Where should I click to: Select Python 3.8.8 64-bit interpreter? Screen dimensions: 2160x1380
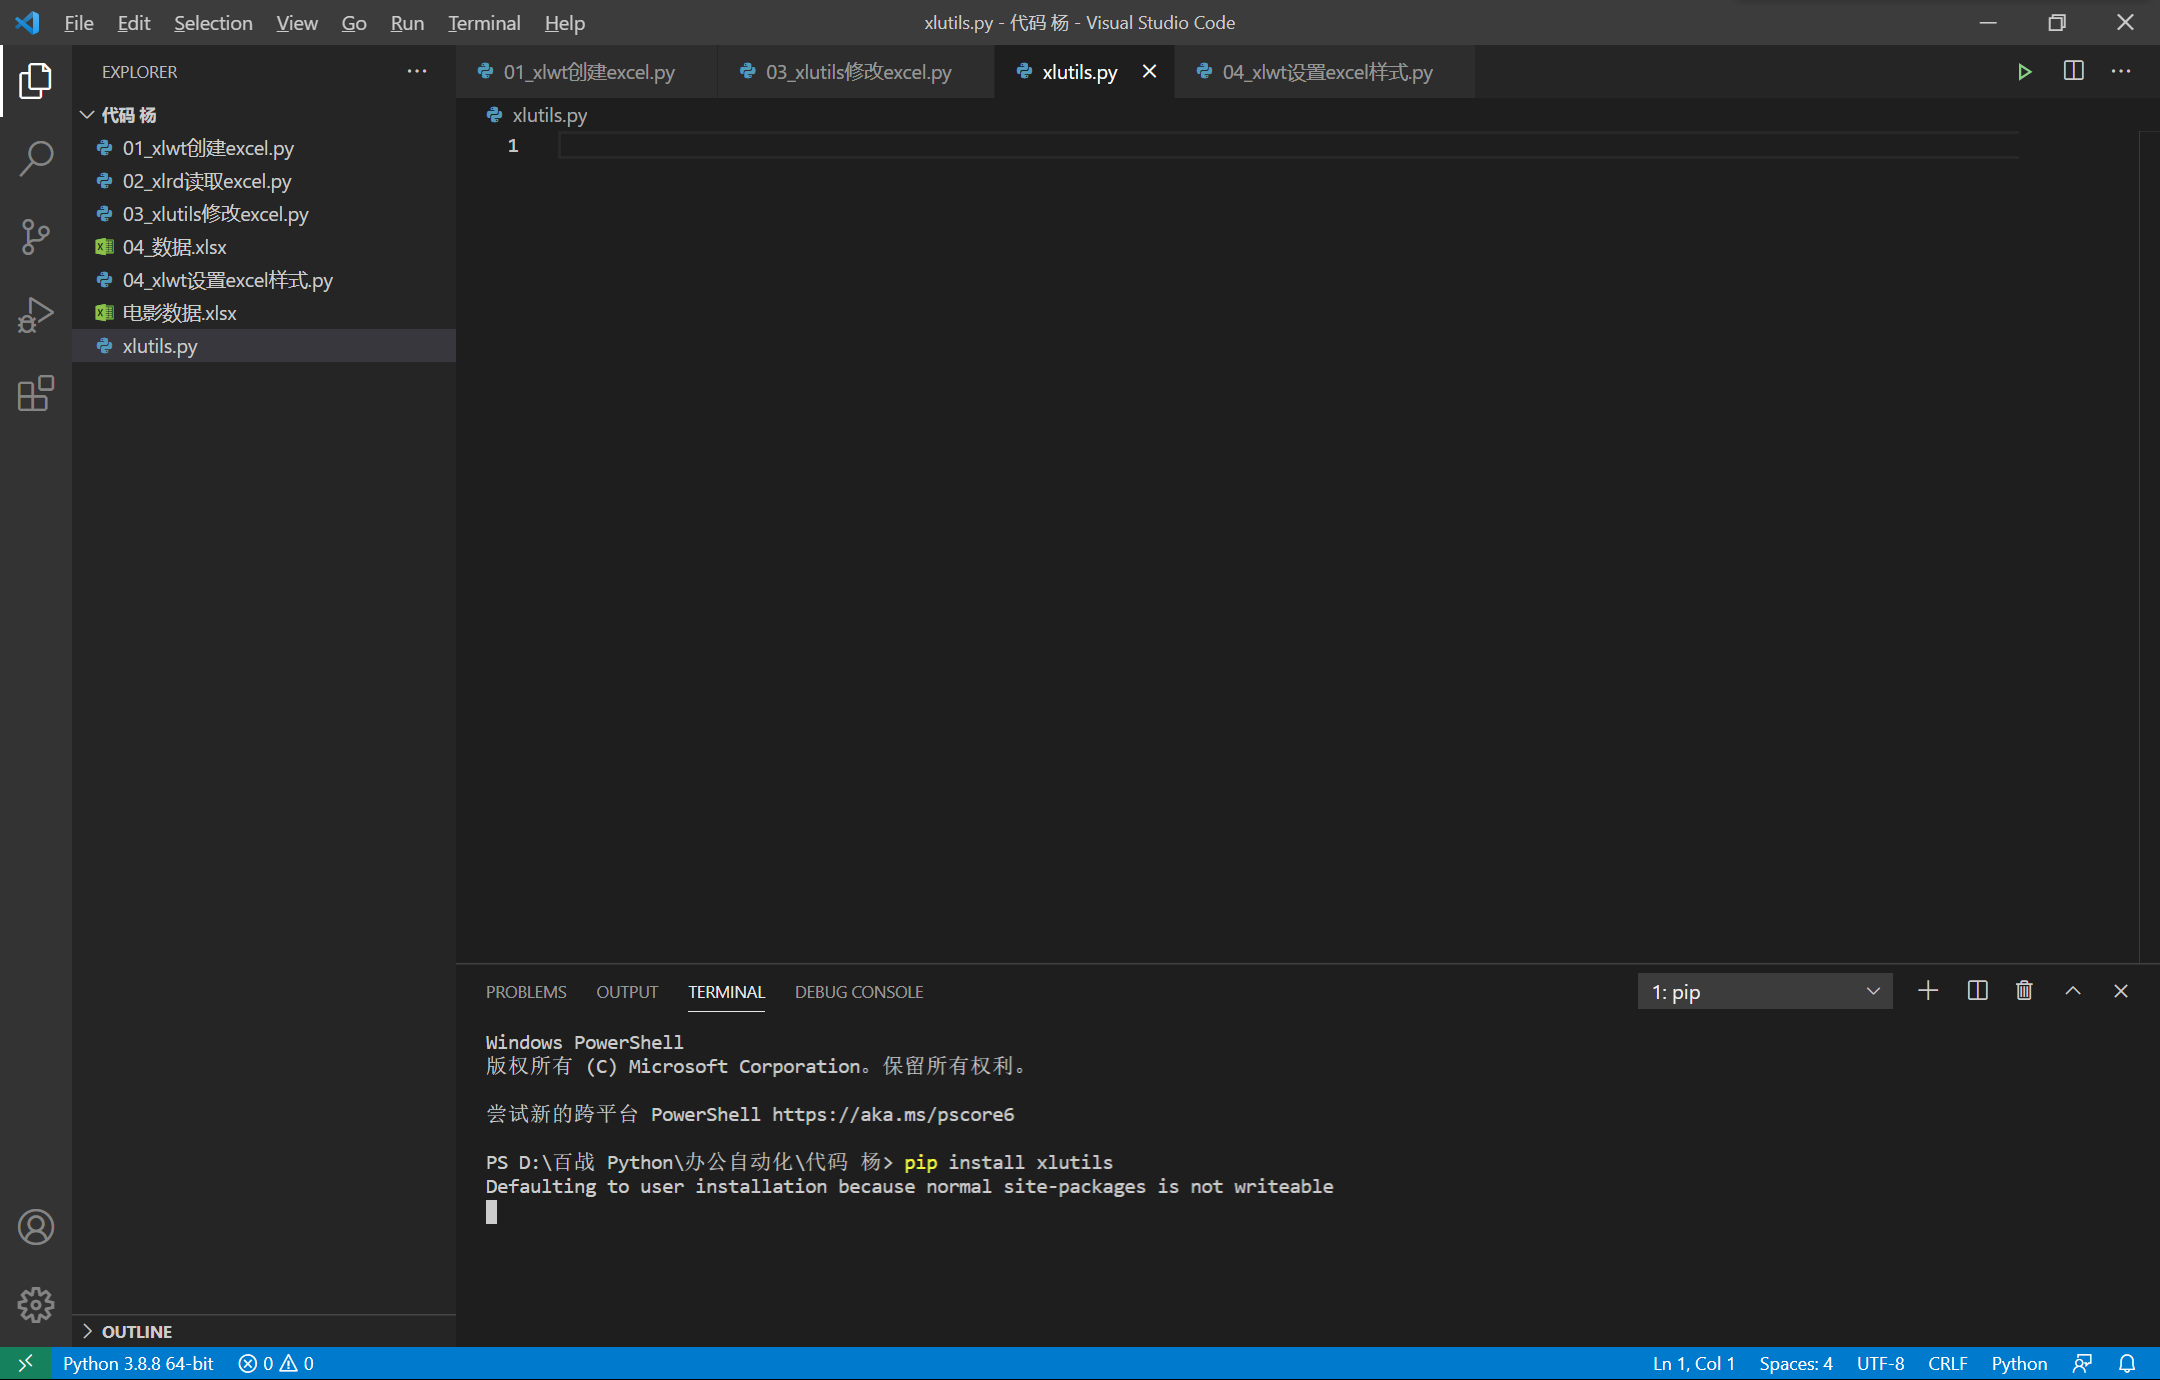coord(138,1363)
